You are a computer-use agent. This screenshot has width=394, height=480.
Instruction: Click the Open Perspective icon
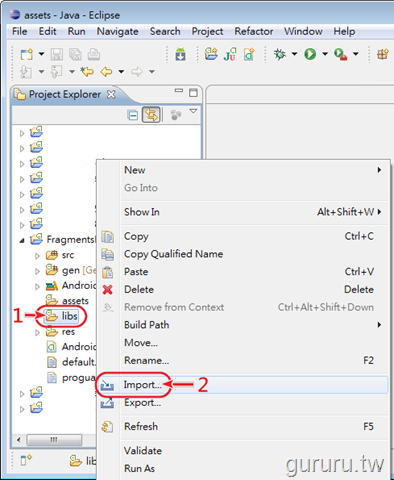pyautogui.click(x=383, y=54)
